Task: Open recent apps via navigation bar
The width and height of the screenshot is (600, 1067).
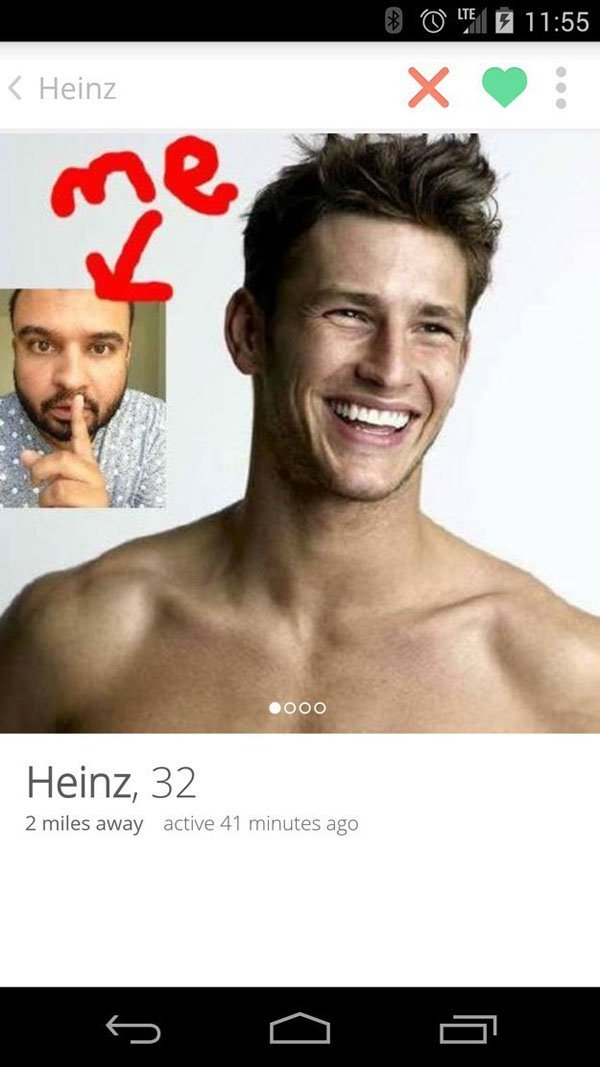Action: pos(467,1028)
